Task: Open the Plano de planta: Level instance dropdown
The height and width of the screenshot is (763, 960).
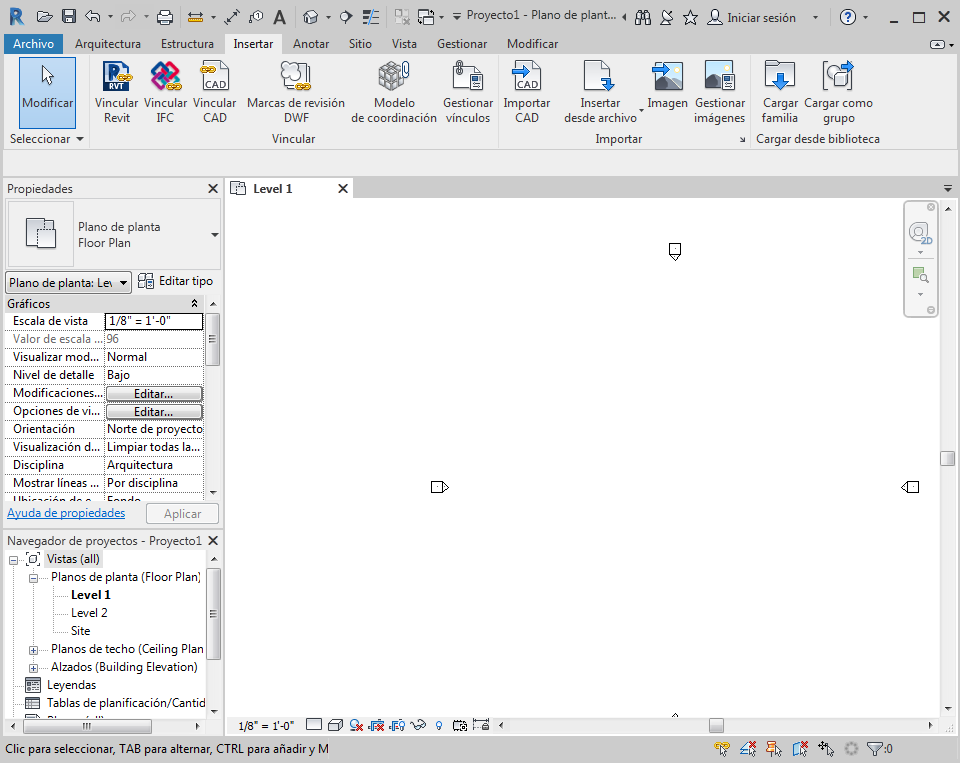Action: [x=69, y=282]
